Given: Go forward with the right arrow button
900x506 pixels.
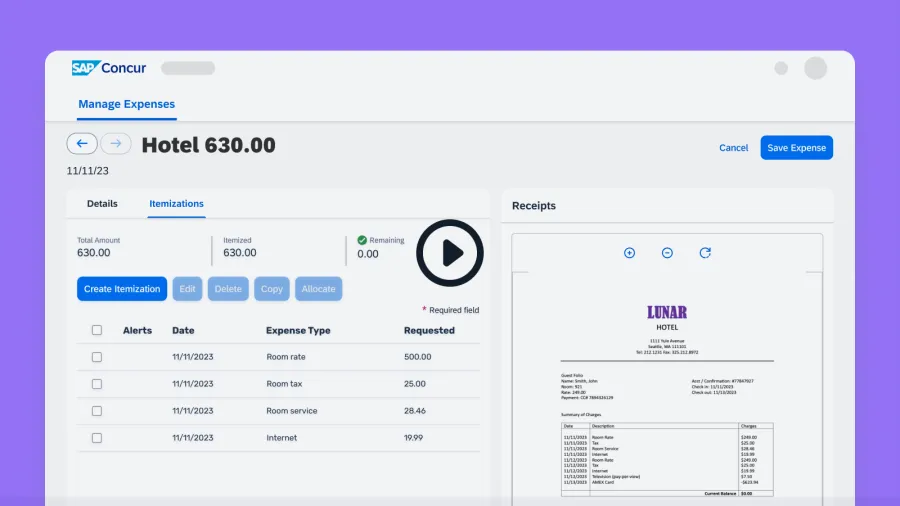Looking at the screenshot, I should click(x=116, y=143).
